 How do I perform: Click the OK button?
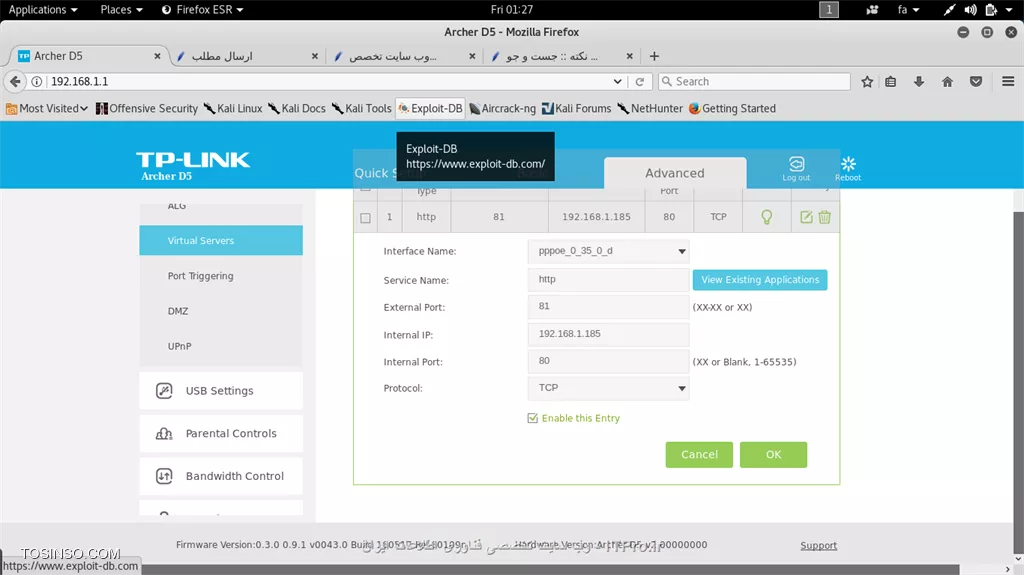click(773, 455)
